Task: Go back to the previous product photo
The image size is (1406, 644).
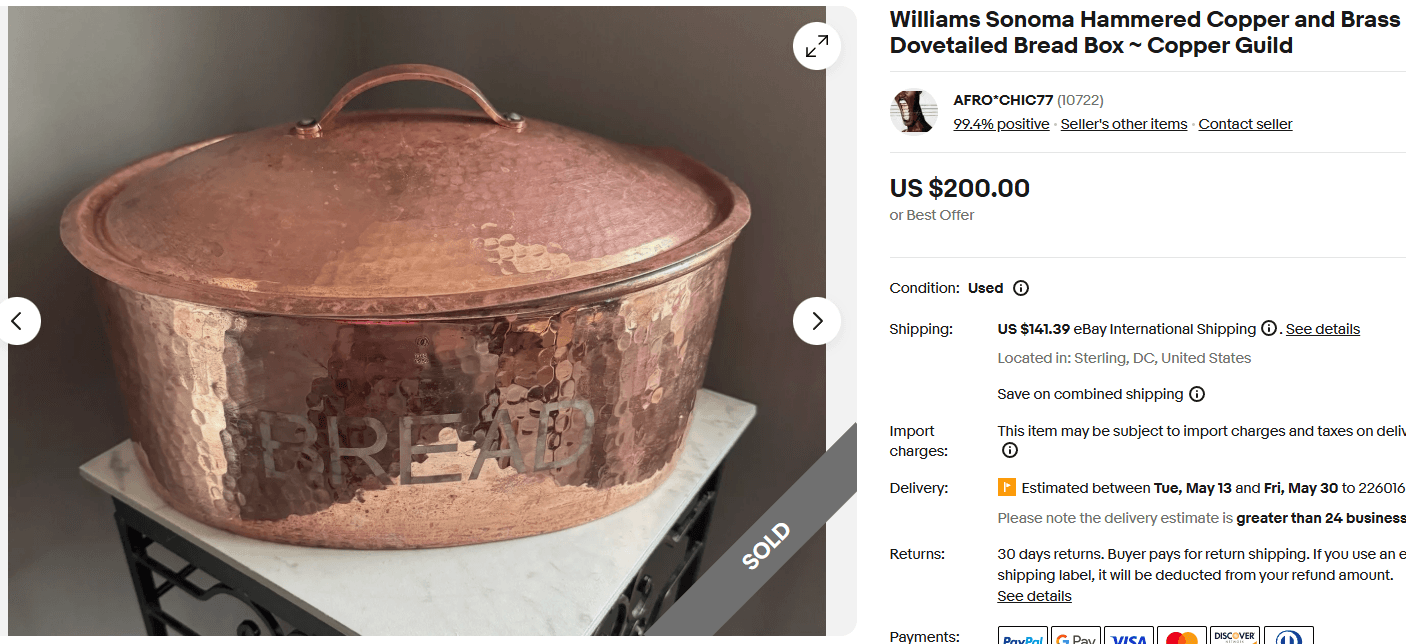Action: pyautogui.click(x=20, y=321)
